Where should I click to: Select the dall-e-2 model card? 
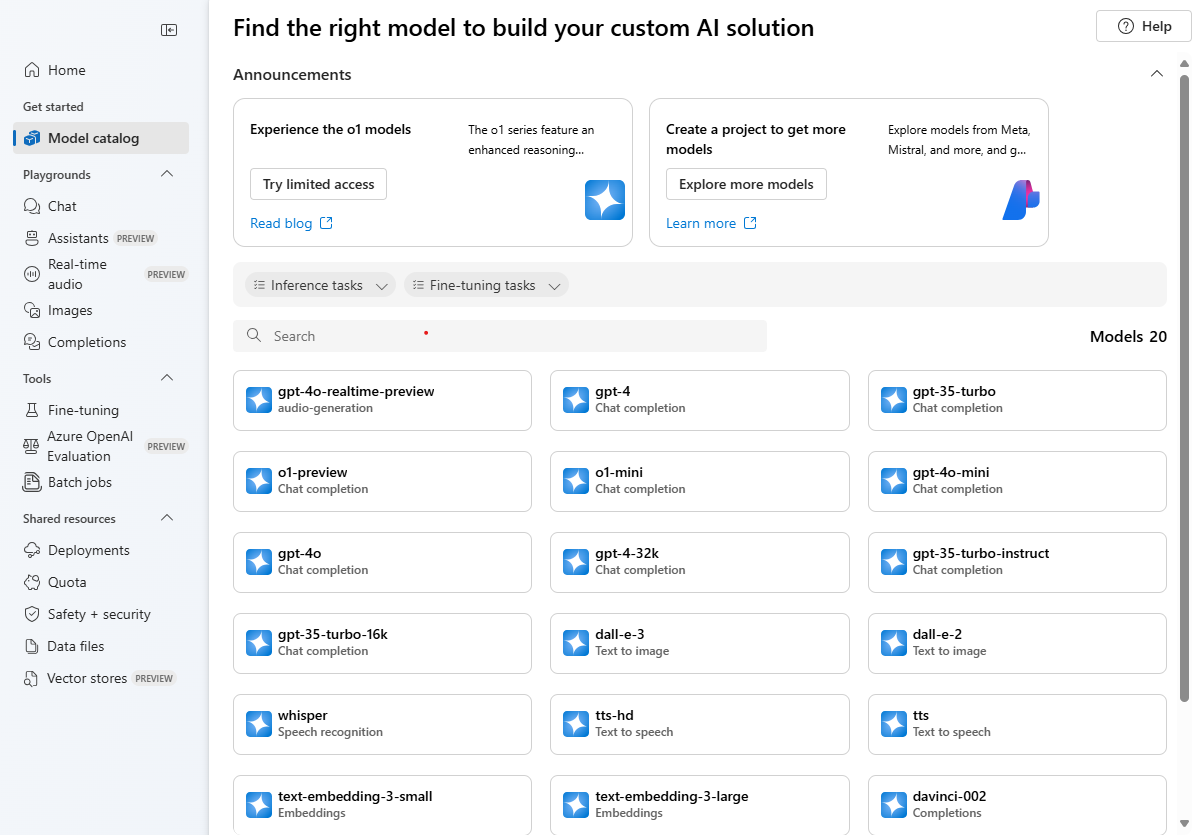coord(1017,643)
